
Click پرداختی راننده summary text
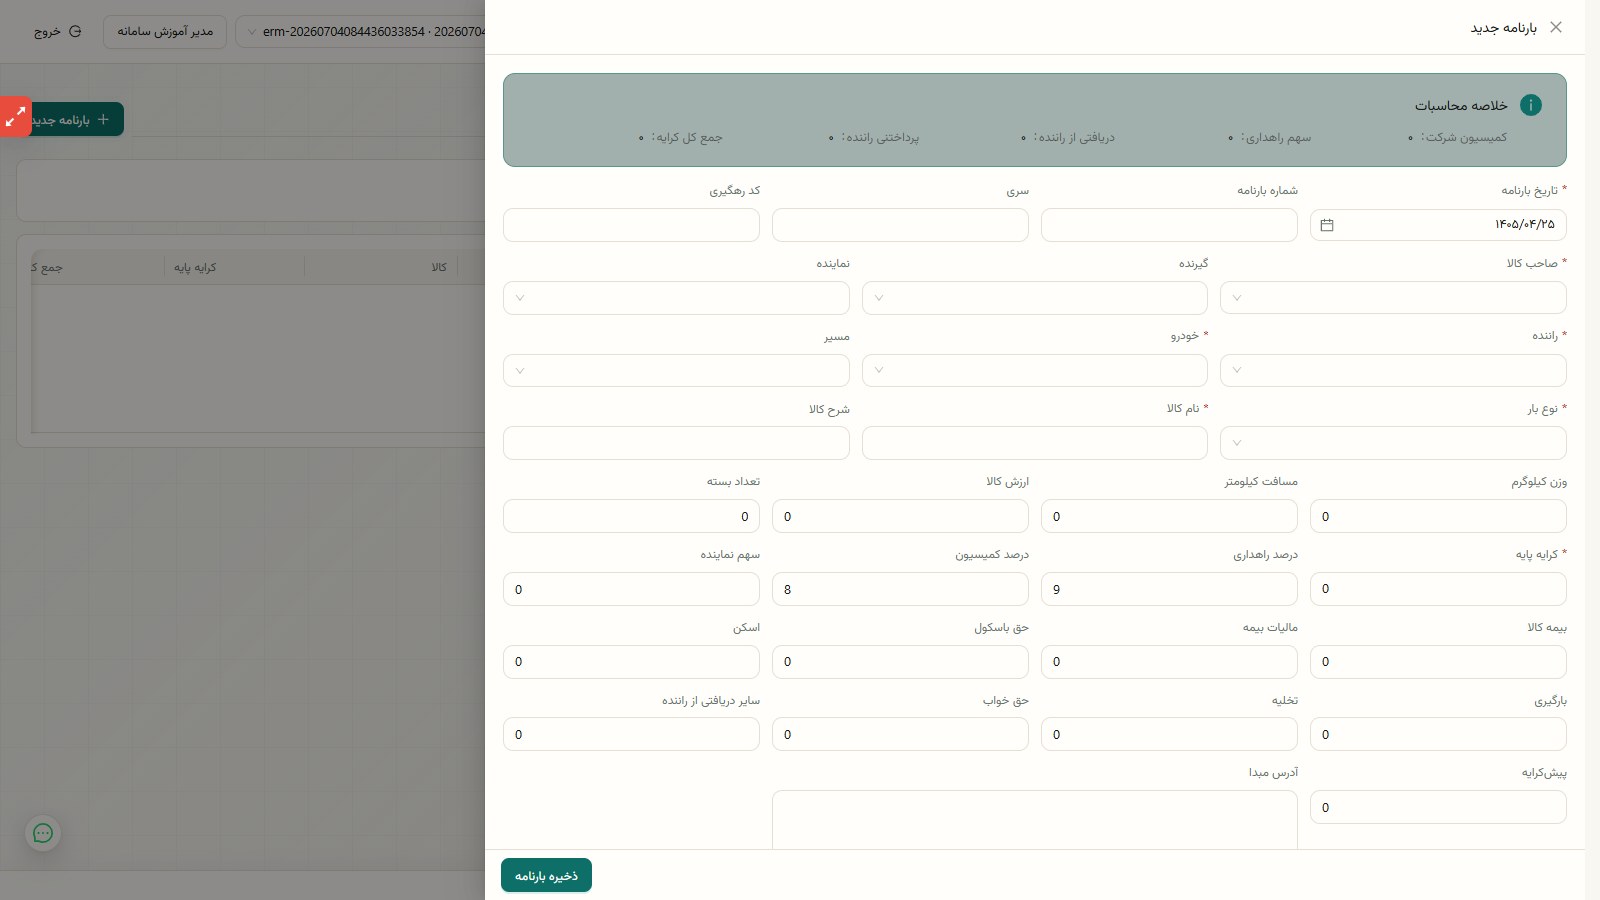[x=880, y=137]
